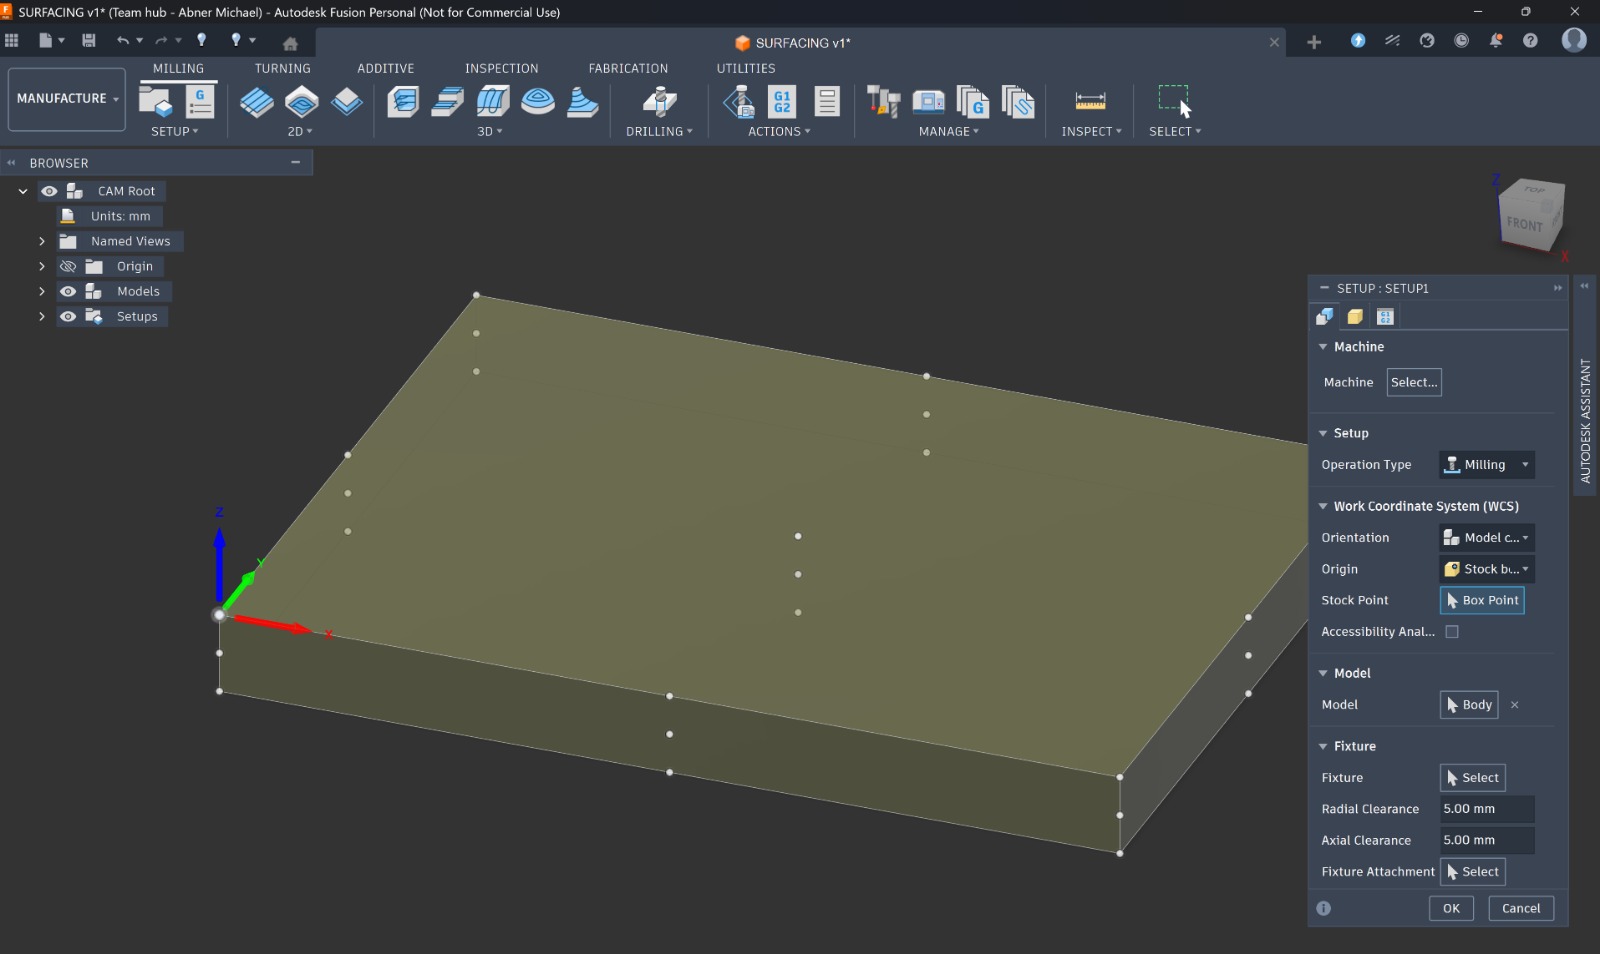This screenshot has height=954, width=1600.
Task: Expand the Named Views tree node
Action: click(x=42, y=241)
